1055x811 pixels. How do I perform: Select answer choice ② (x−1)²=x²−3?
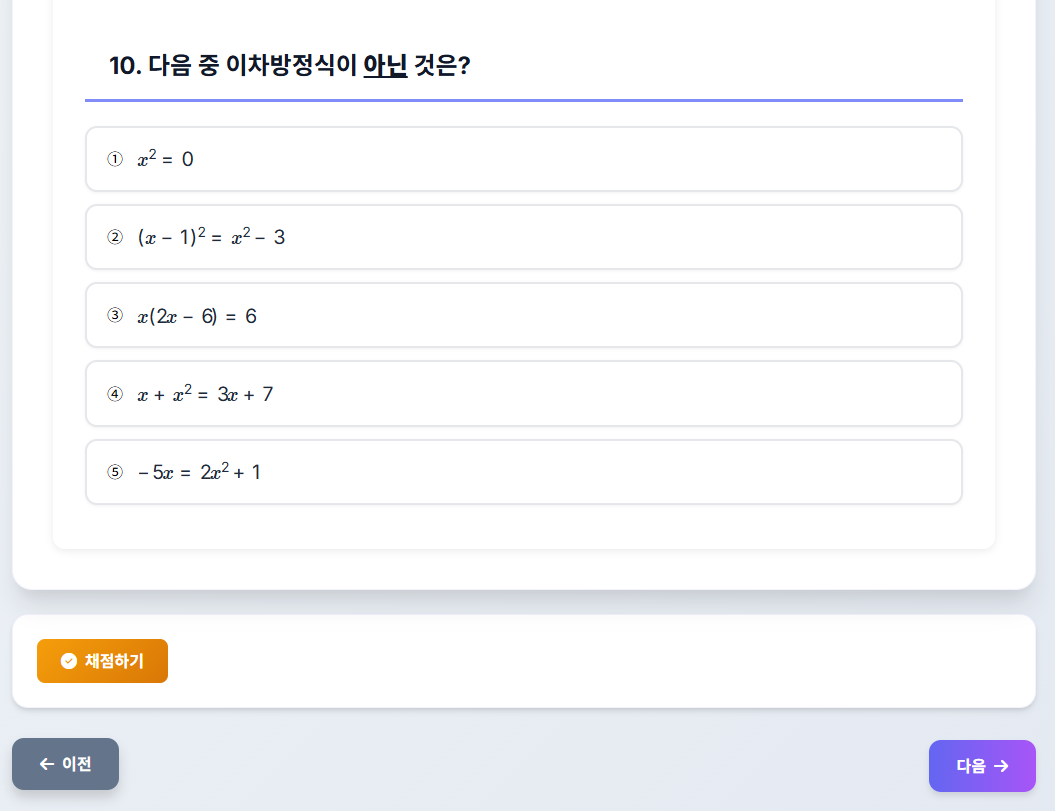pos(524,237)
